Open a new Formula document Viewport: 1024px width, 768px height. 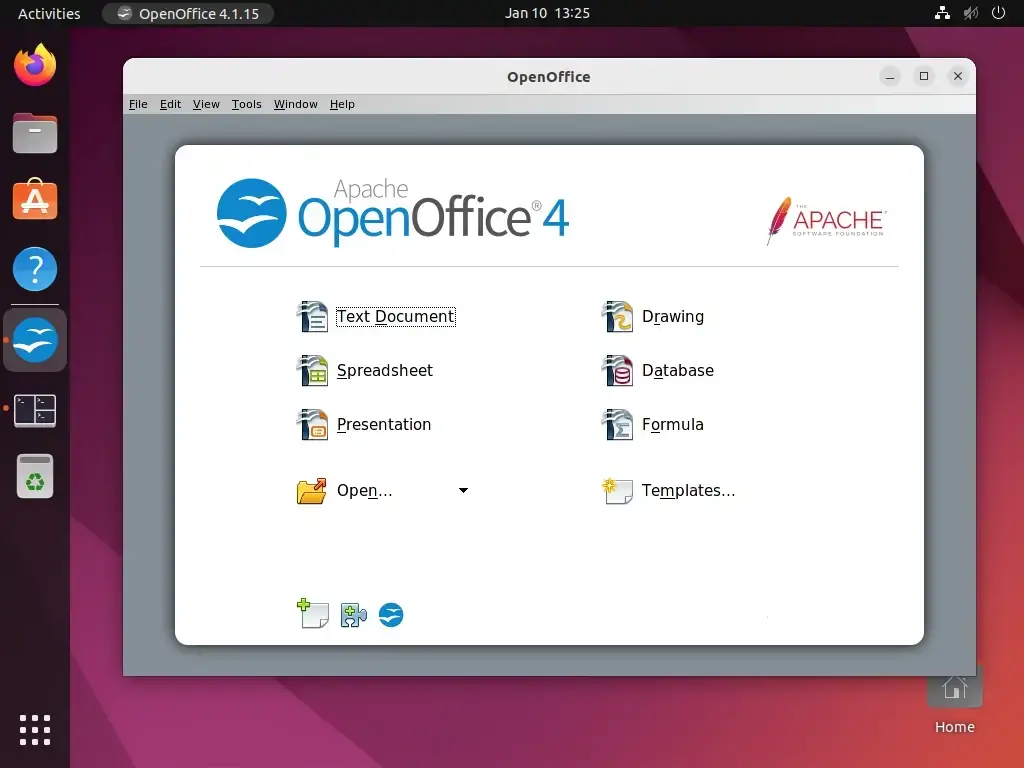pos(671,424)
